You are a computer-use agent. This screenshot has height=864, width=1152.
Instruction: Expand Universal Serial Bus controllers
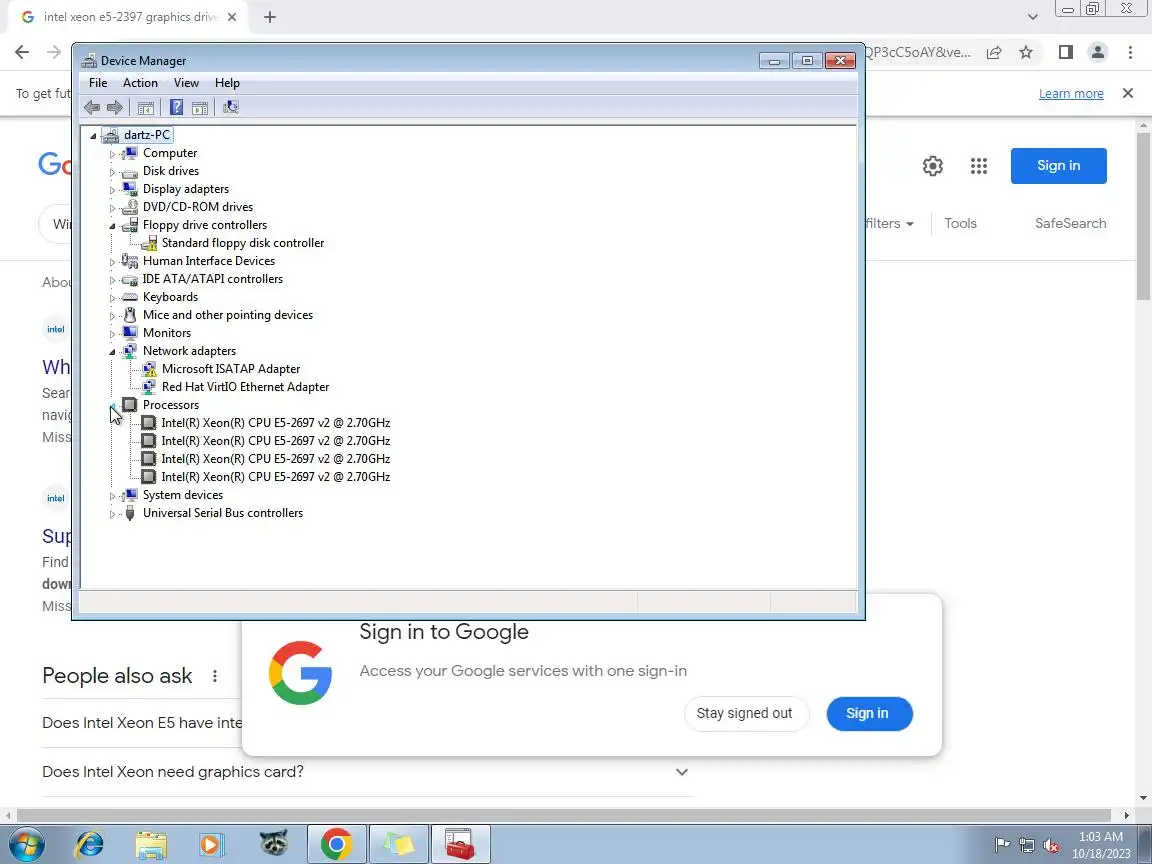point(112,514)
